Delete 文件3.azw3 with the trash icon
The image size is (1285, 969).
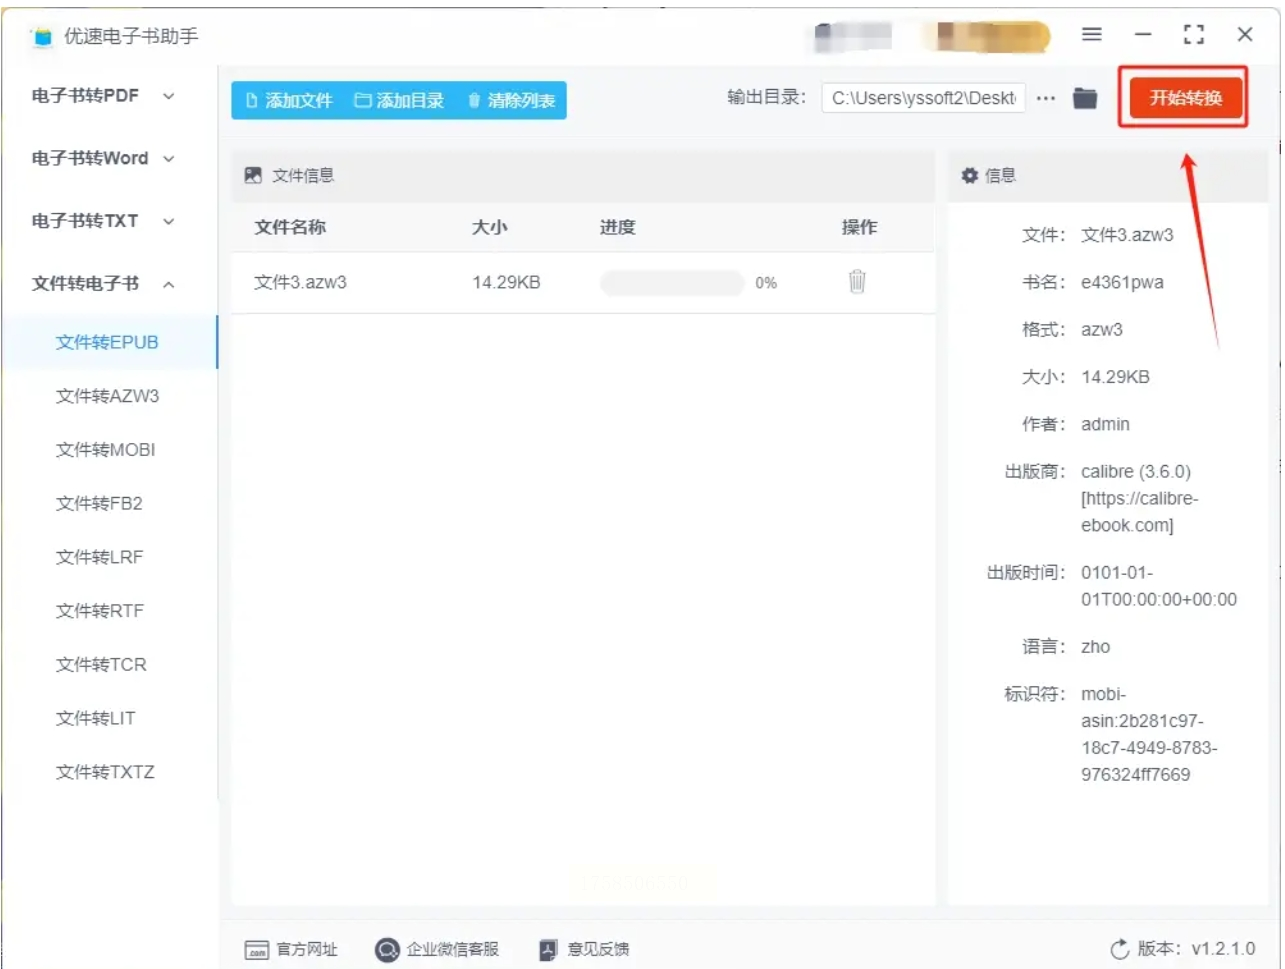[x=857, y=282]
